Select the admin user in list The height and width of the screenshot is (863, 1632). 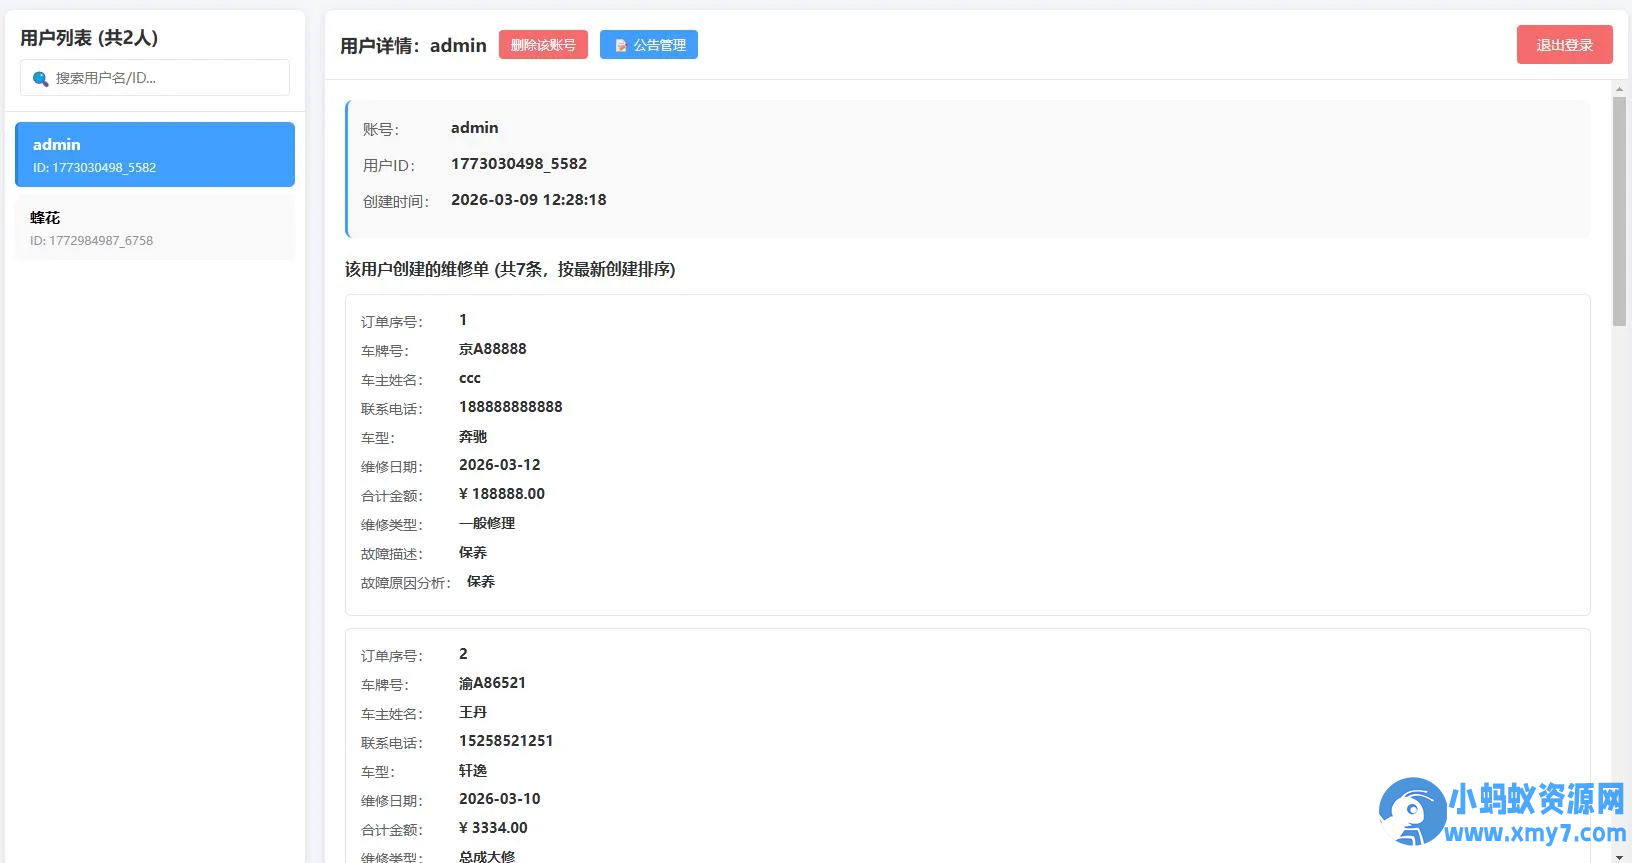[155, 154]
